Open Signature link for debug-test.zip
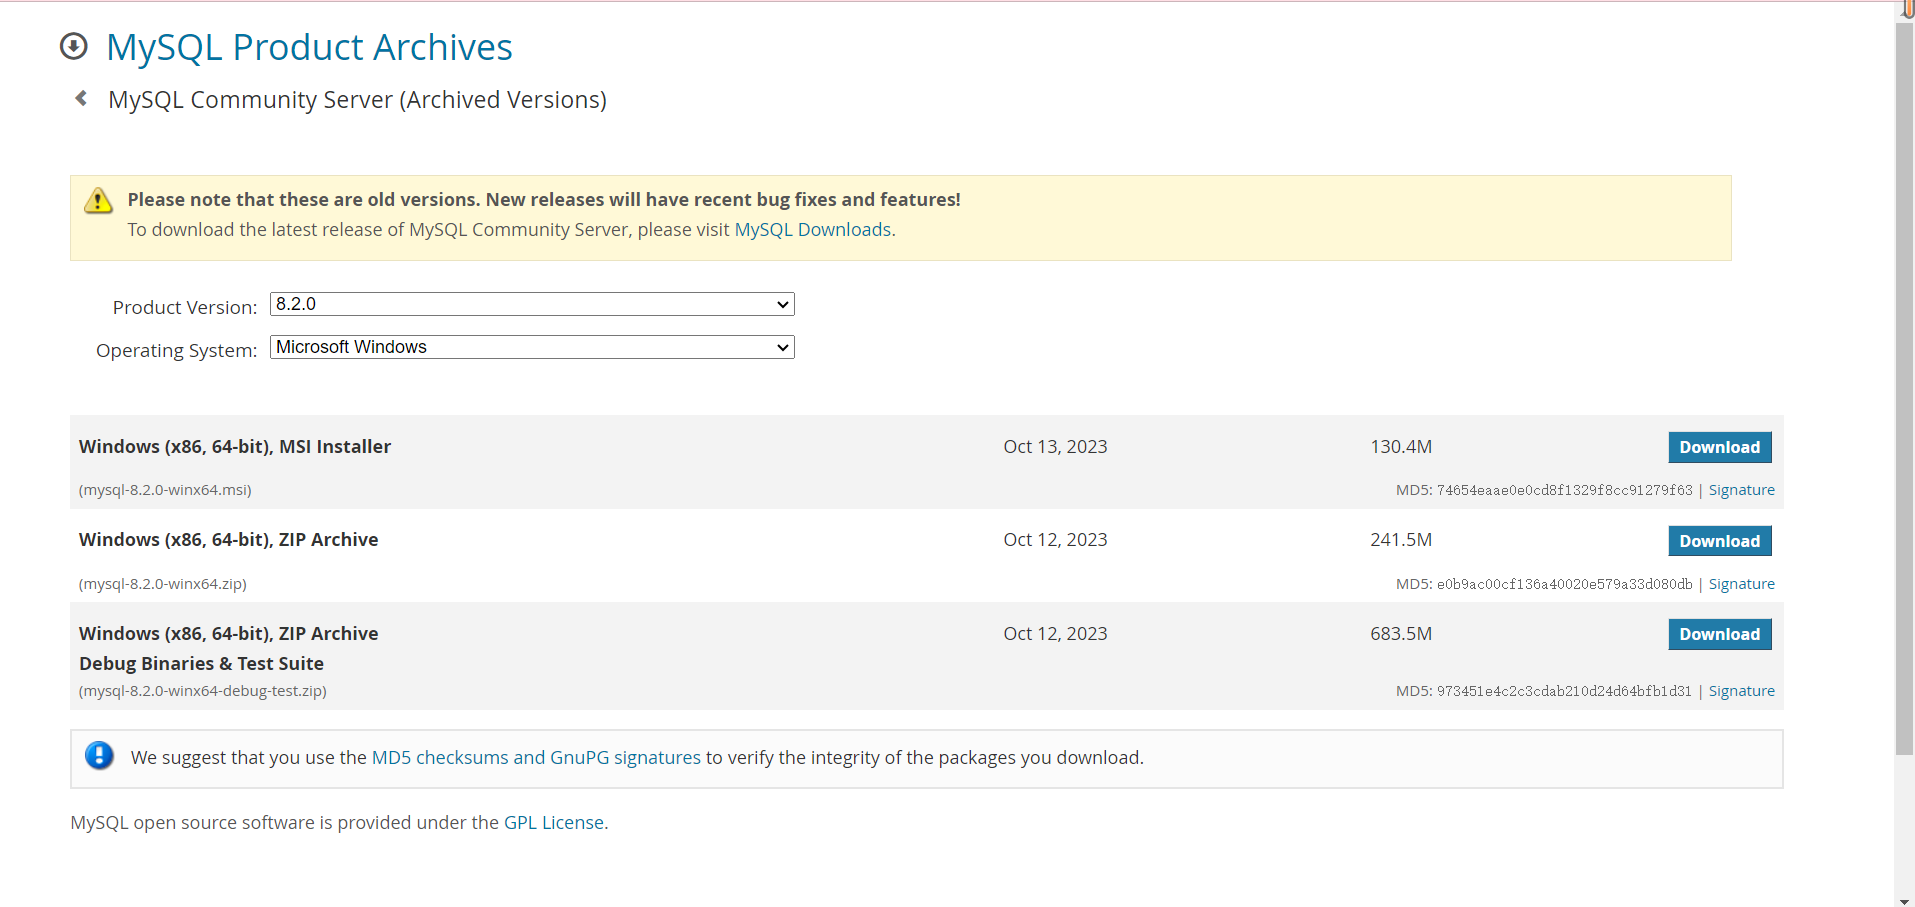This screenshot has width=1915, height=907. pyautogui.click(x=1741, y=691)
